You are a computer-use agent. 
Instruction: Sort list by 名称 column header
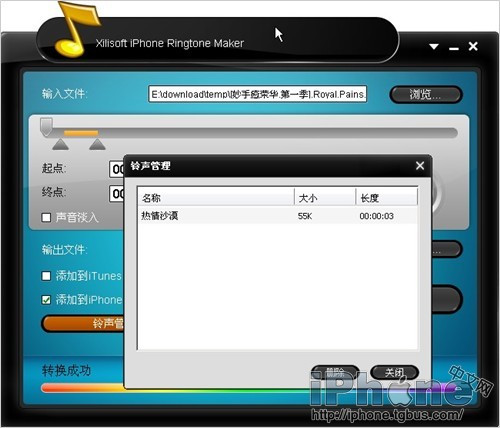(x=216, y=198)
